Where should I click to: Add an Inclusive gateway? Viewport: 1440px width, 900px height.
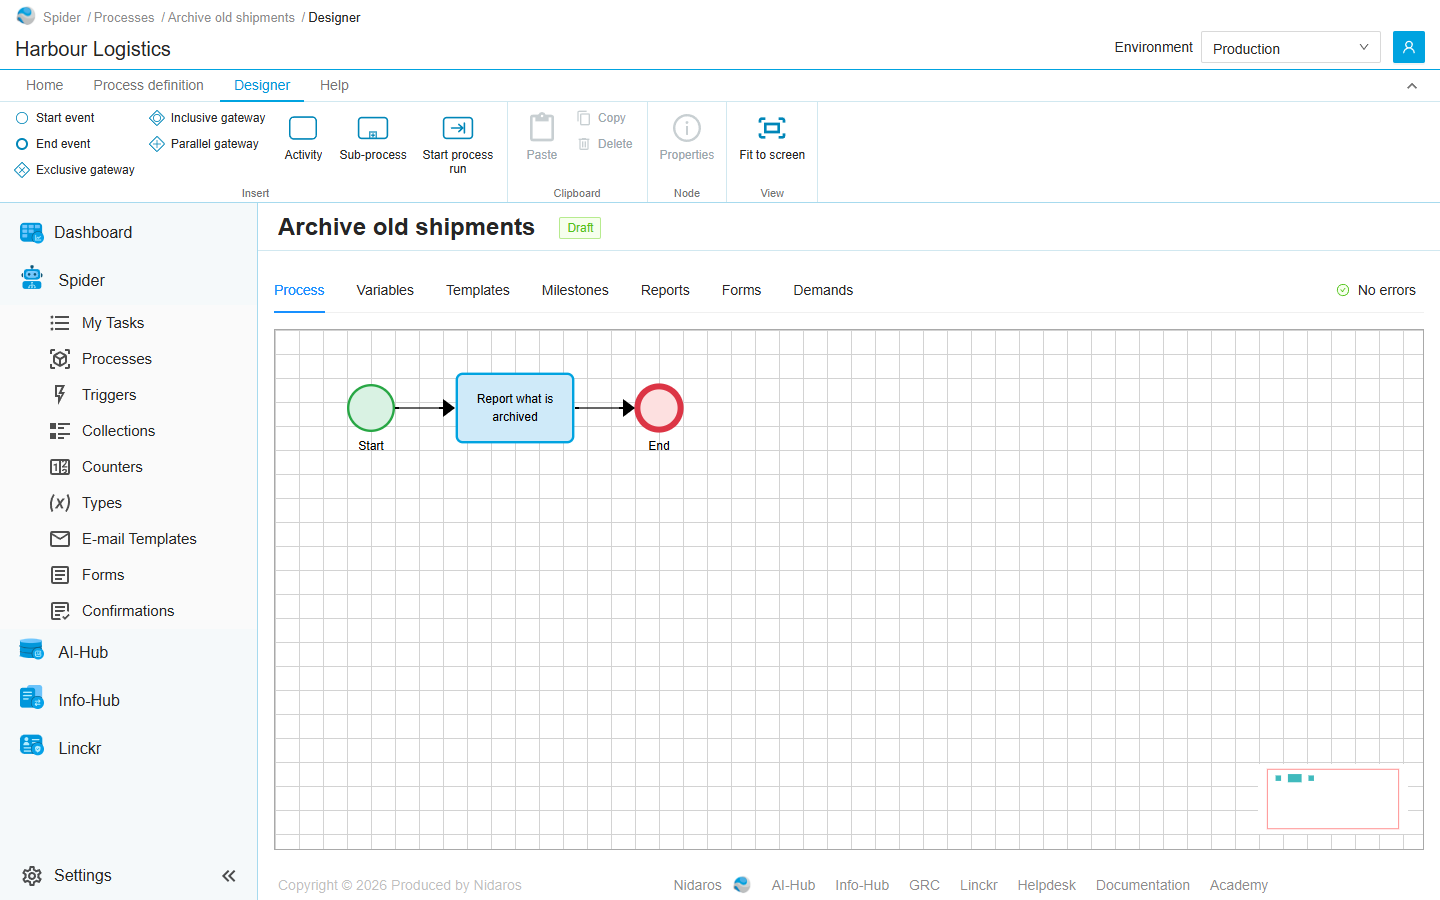pos(207,118)
